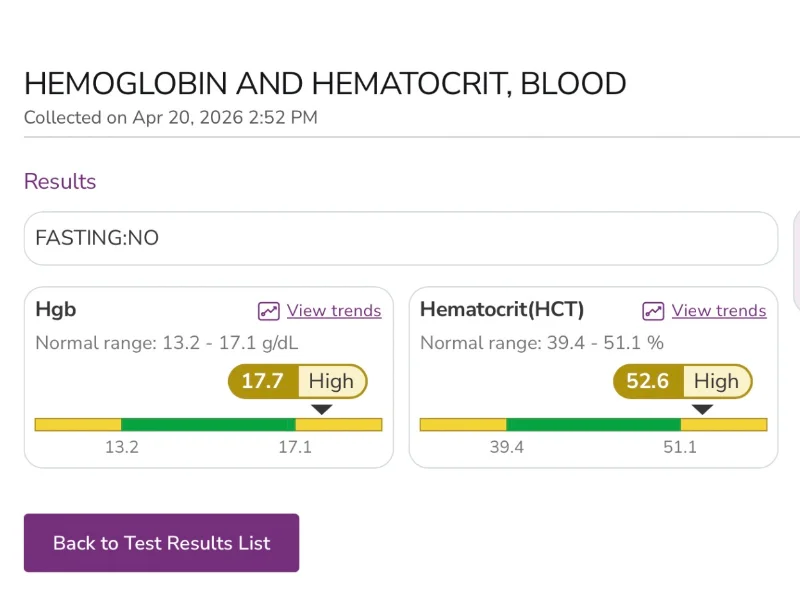Click the Hematocrit marker triangle above the bar
The height and width of the screenshot is (598, 800).
(x=702, y=409)
